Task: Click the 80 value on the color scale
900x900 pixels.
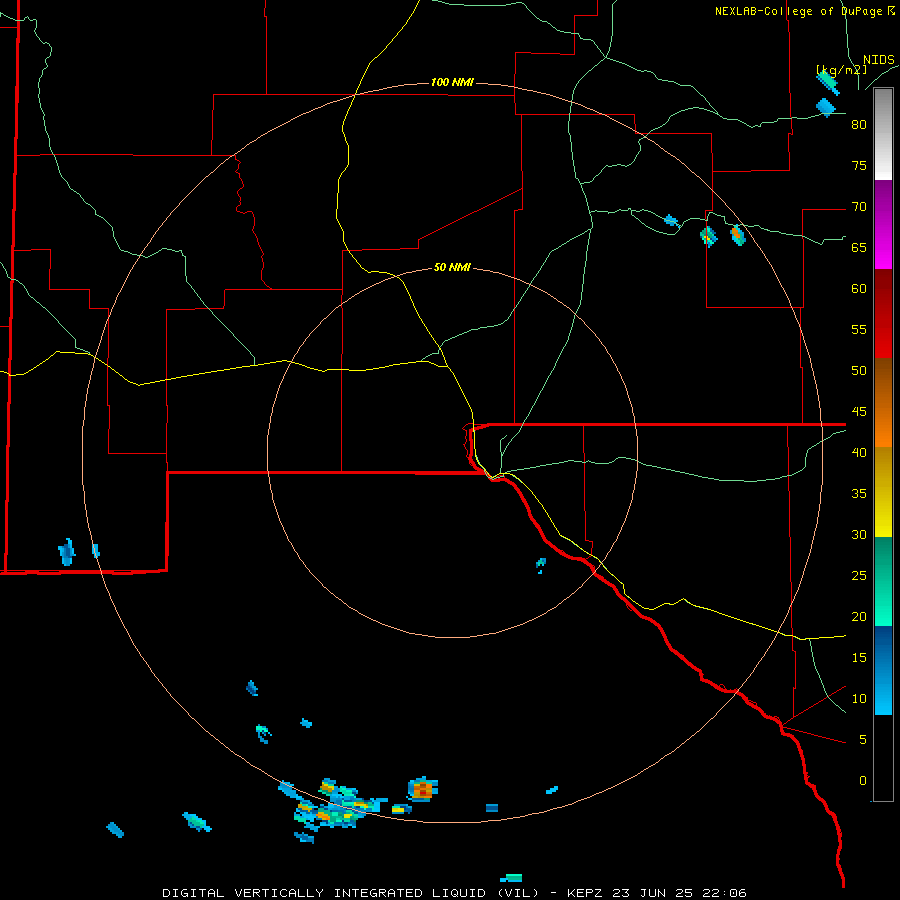Action: (859, 125)
